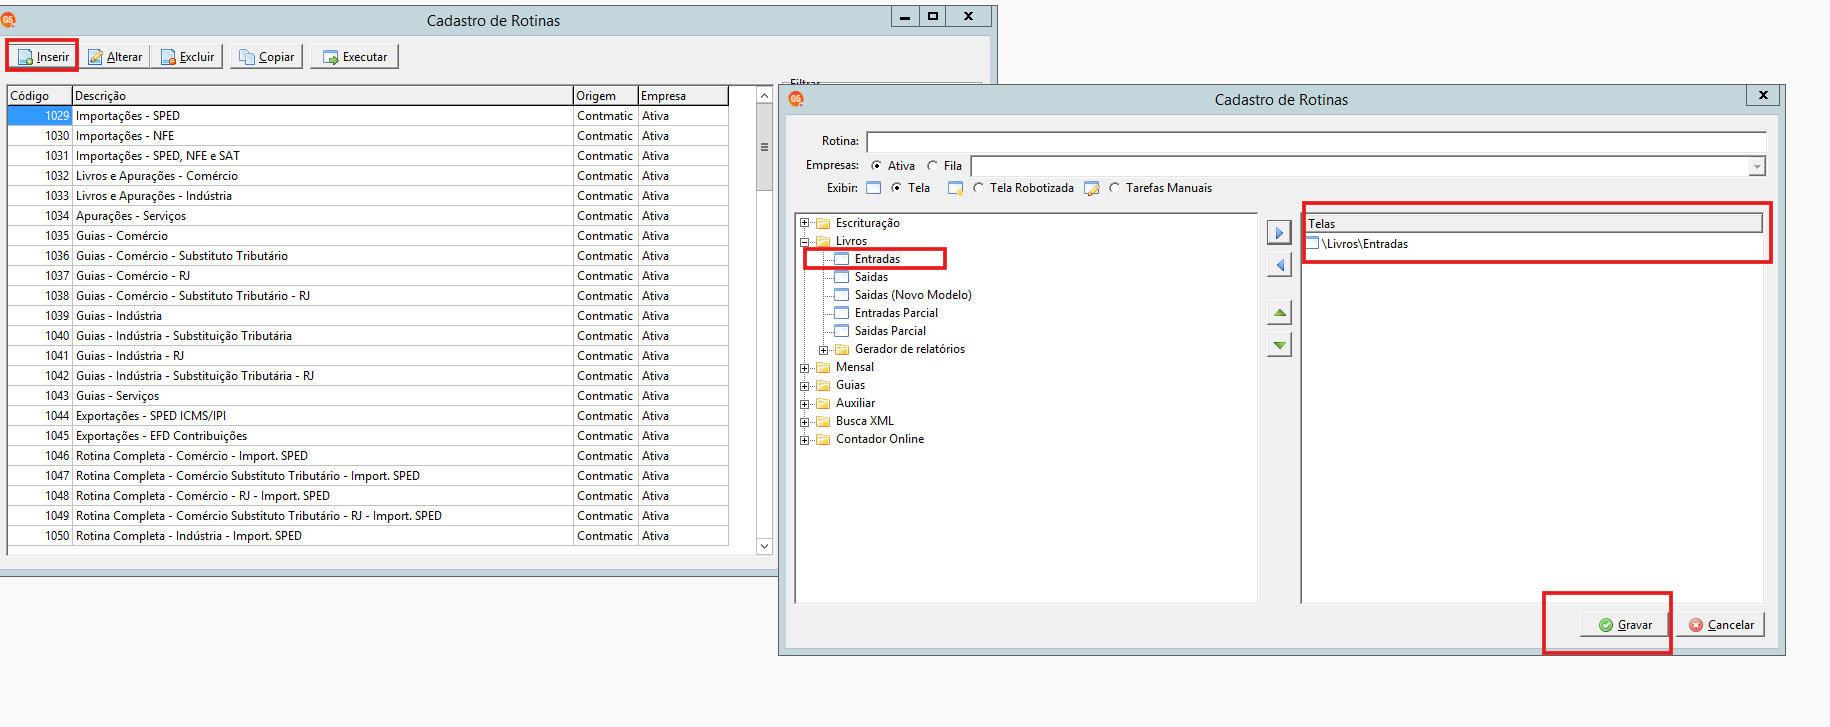Select Saídas Parcial in the tree
This screenshot has width=1830, height=727.
[x=890, y=331]
